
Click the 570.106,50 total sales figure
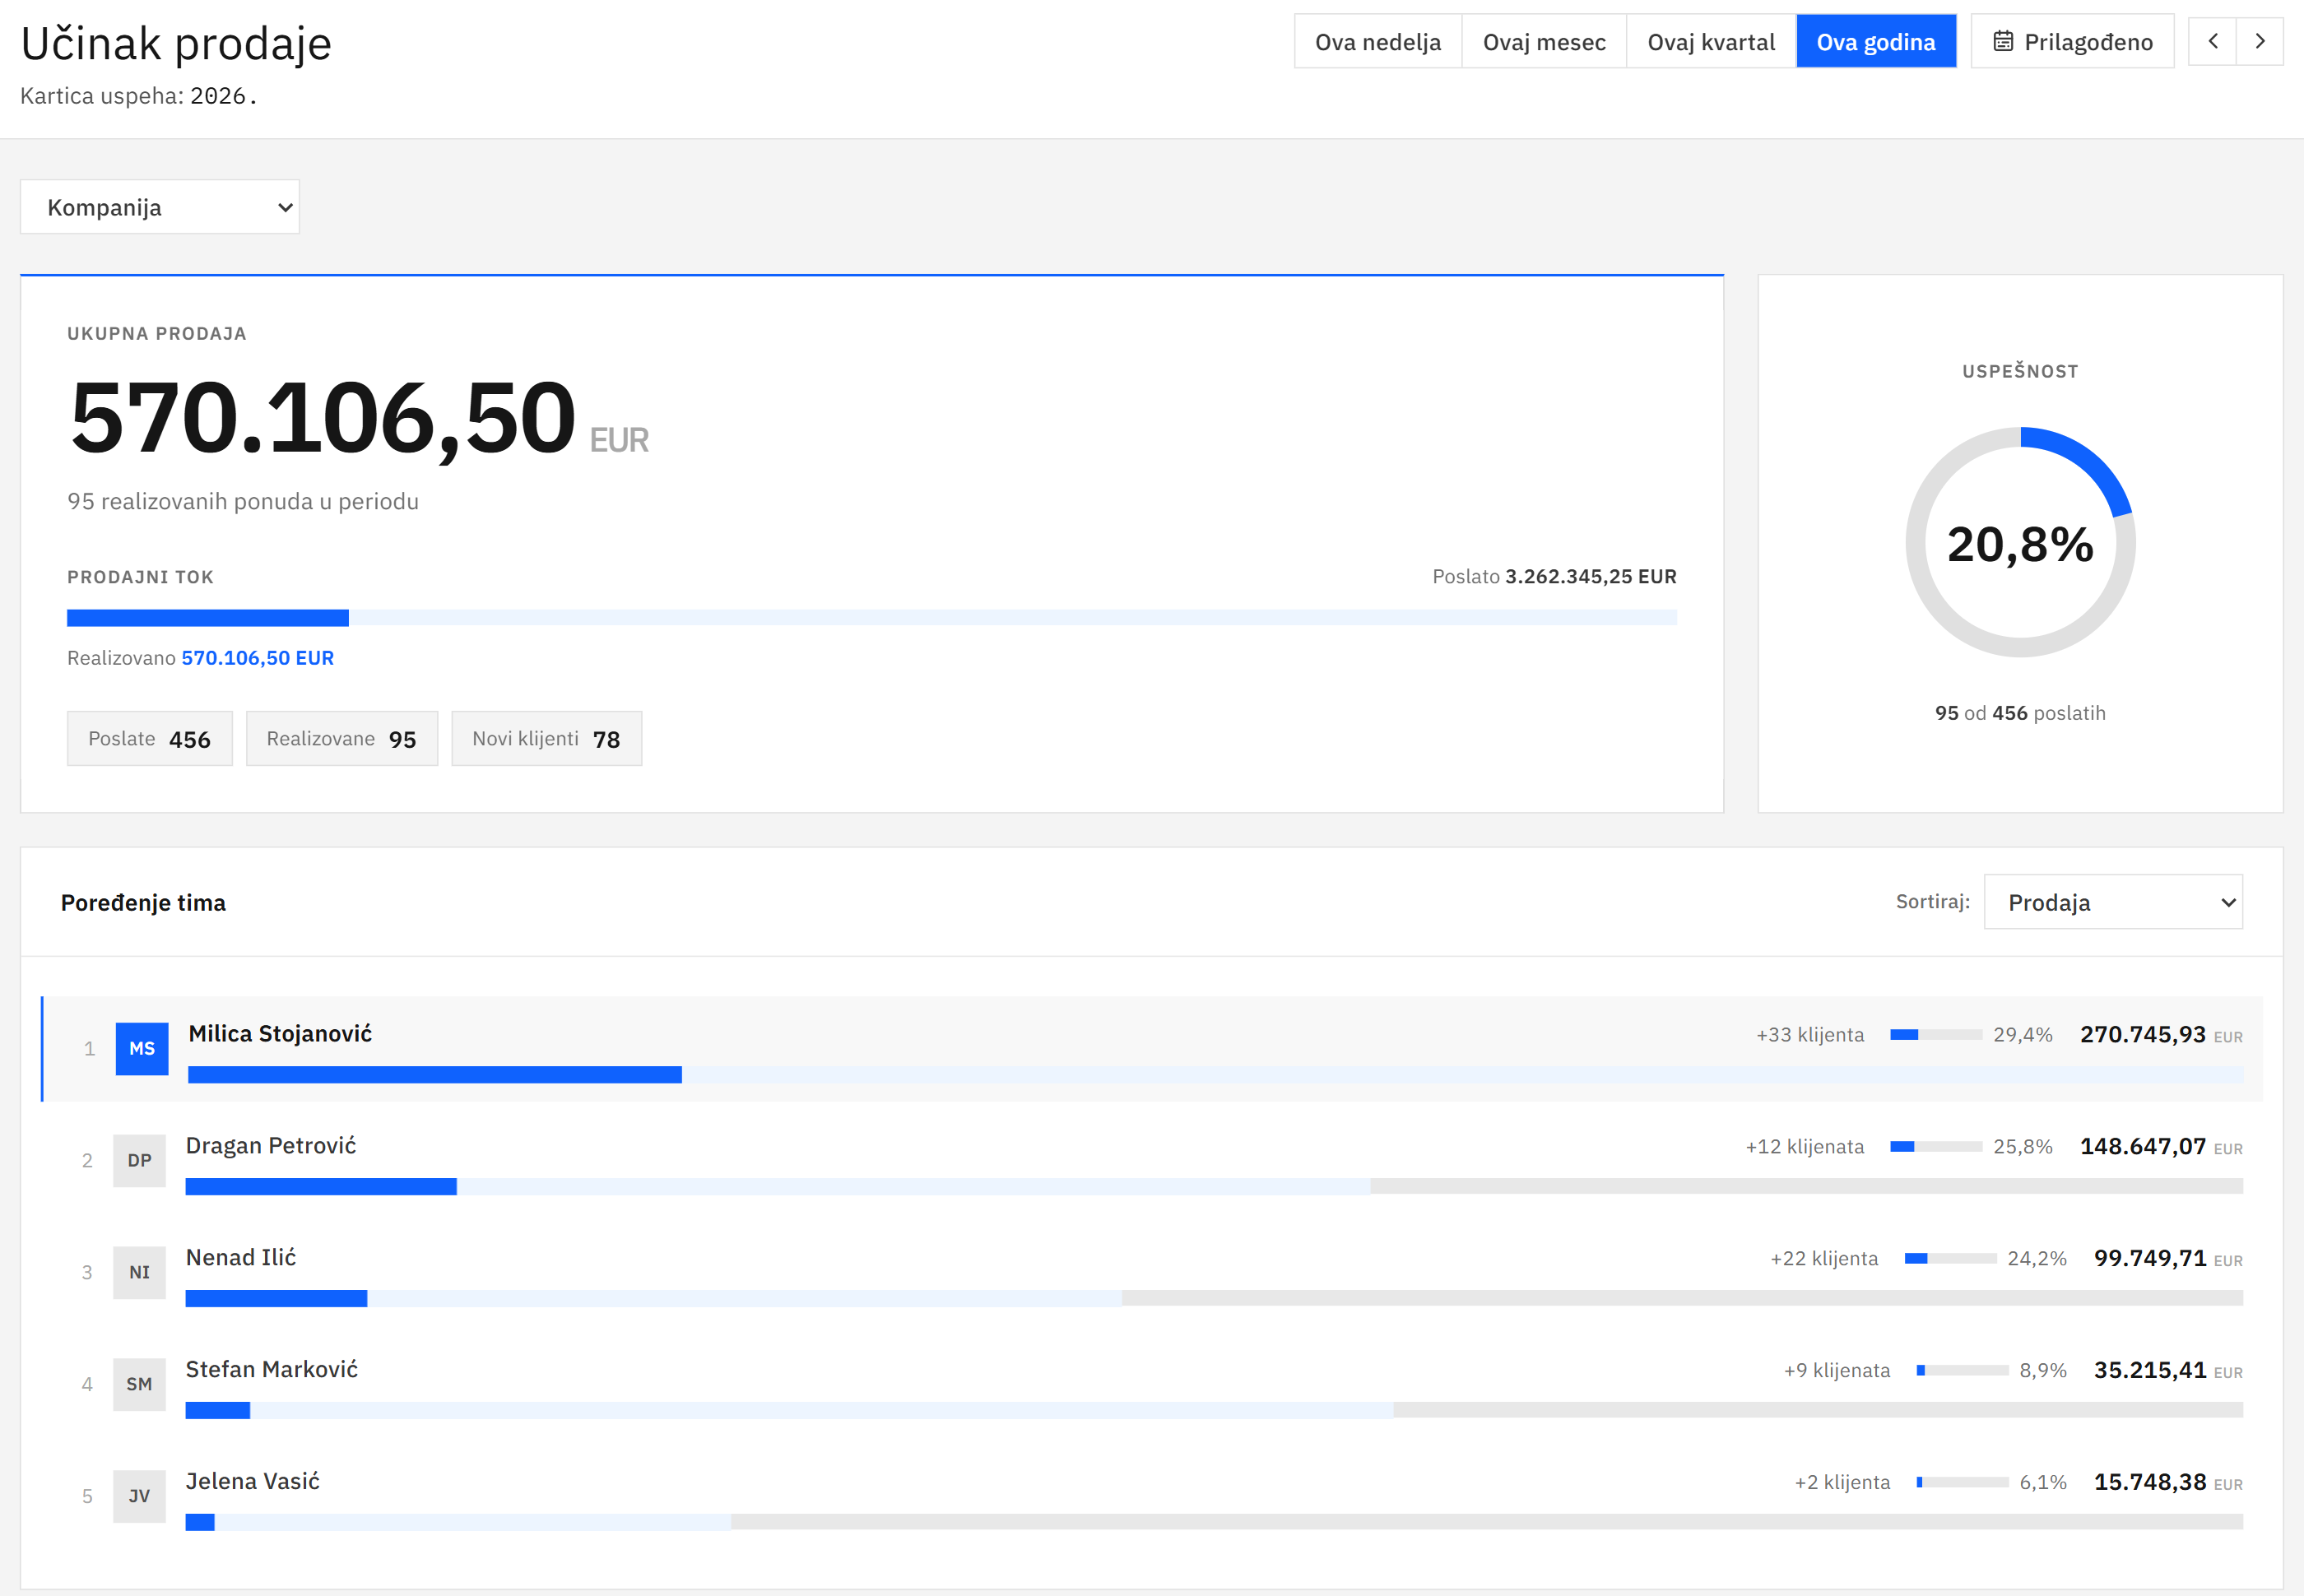[322, 417]
